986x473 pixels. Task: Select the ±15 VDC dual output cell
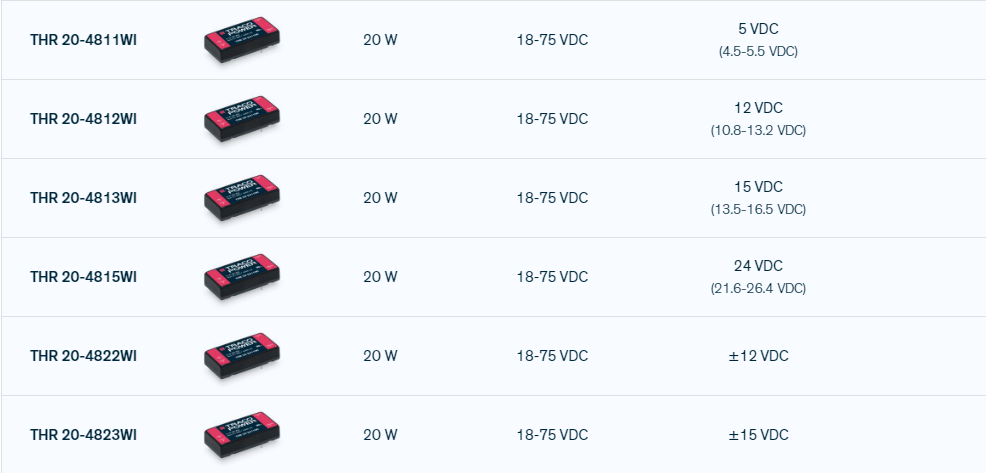pos(758,435)
